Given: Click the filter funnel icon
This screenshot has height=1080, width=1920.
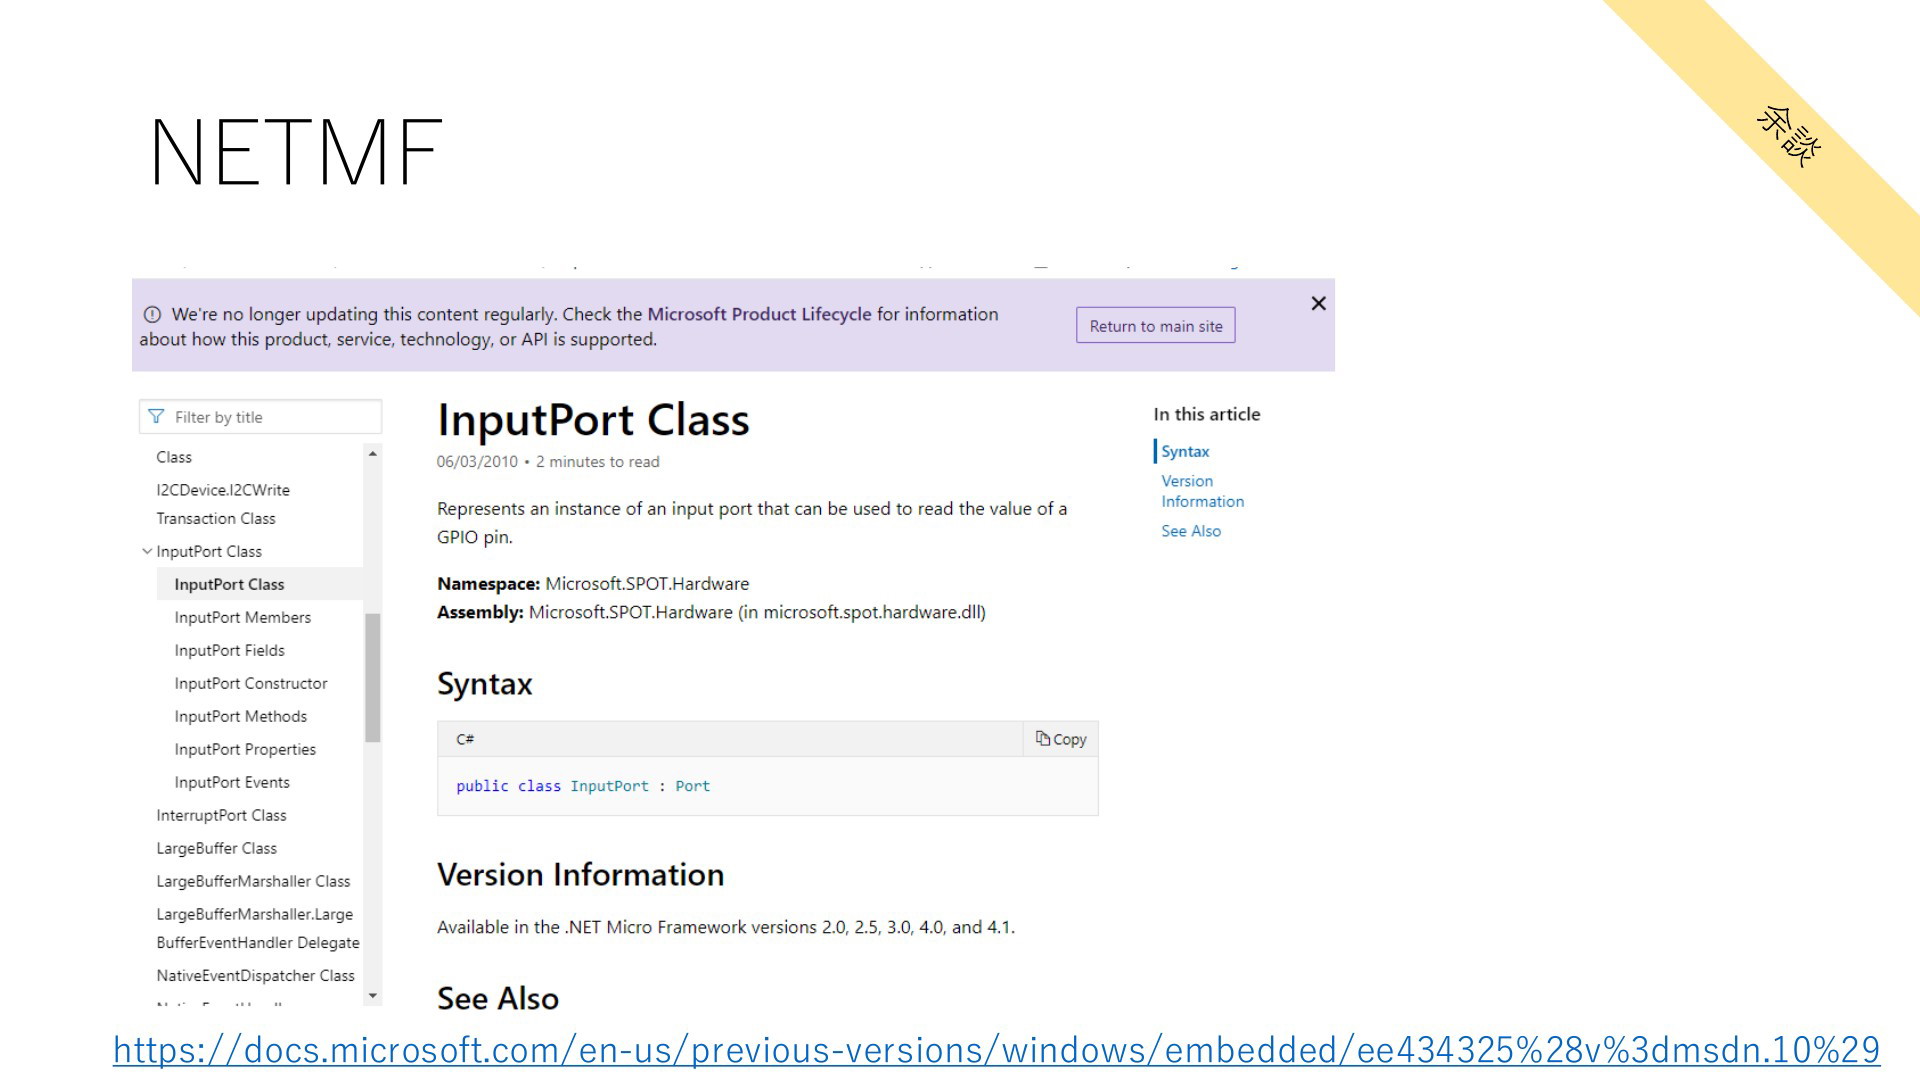Looking at the screenshot, I should pyautogui.click(x=156, y=417).
